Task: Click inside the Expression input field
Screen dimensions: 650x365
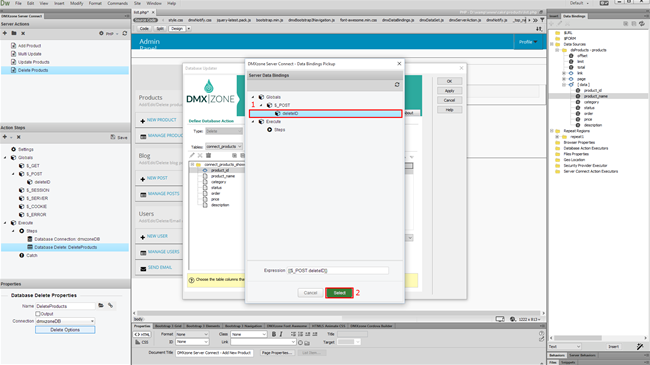Action: click(x=338, y=270)
